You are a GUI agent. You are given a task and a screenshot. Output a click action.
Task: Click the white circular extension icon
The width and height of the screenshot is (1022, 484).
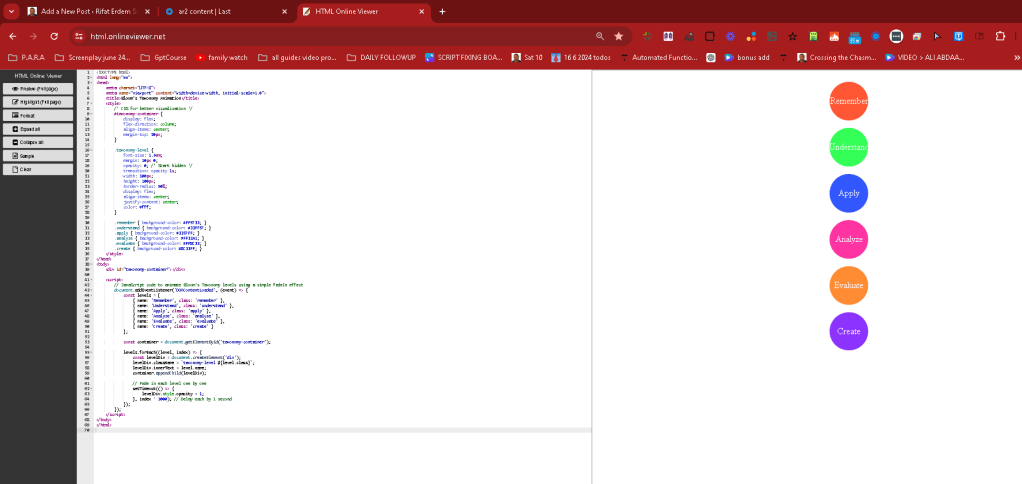coord(896,36)
